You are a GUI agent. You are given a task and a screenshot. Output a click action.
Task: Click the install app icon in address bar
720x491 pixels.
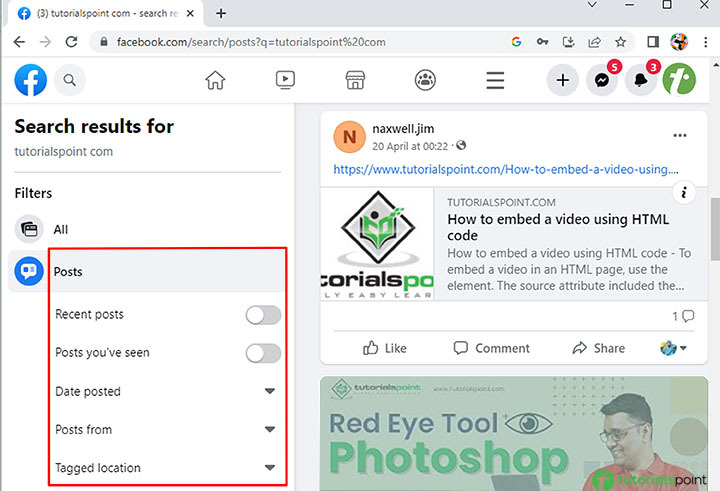tap(568, 42)
